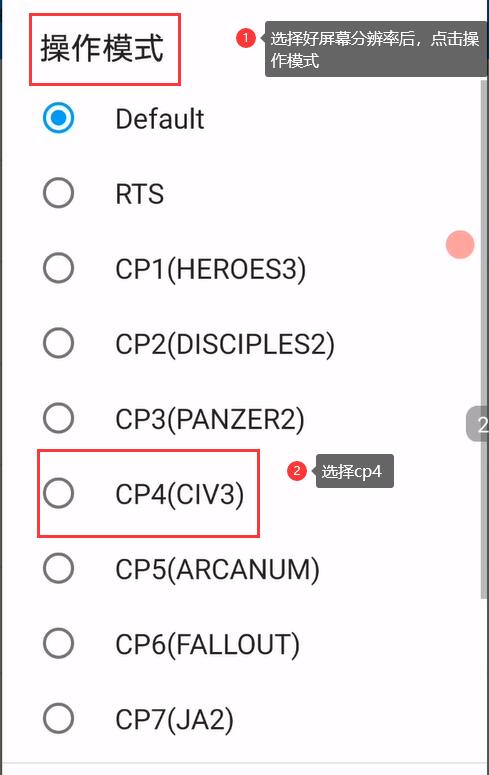The height and width of the screenshot is (775, 489).
Task: Click the Default option label text
Action: click(160, 119)
